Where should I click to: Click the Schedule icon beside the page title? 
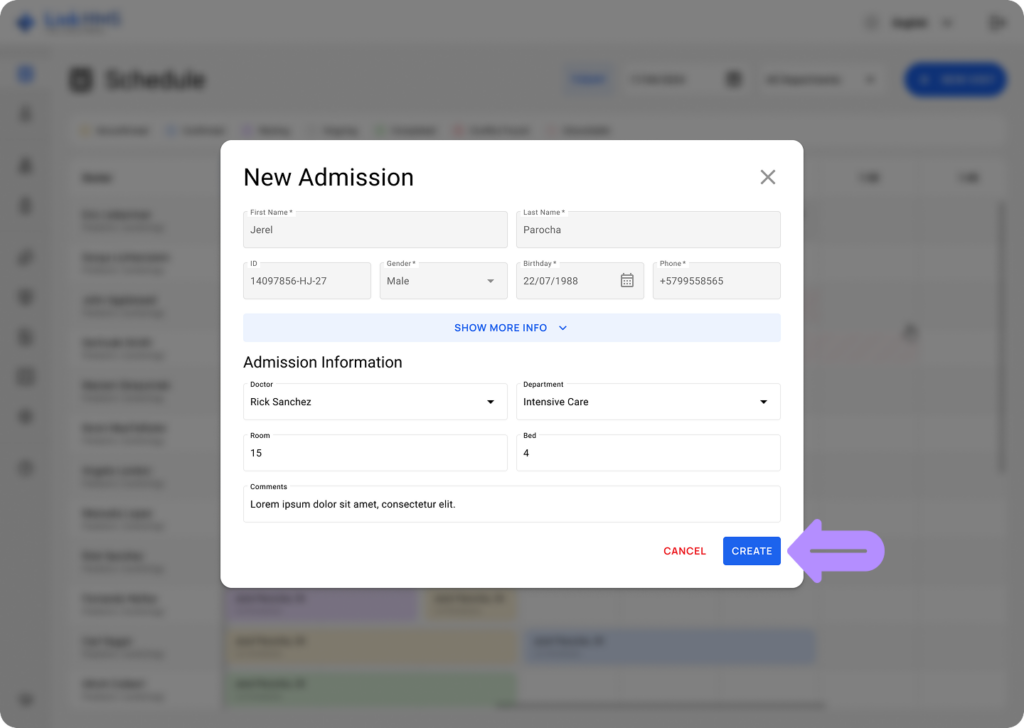[x=83, y=80]
